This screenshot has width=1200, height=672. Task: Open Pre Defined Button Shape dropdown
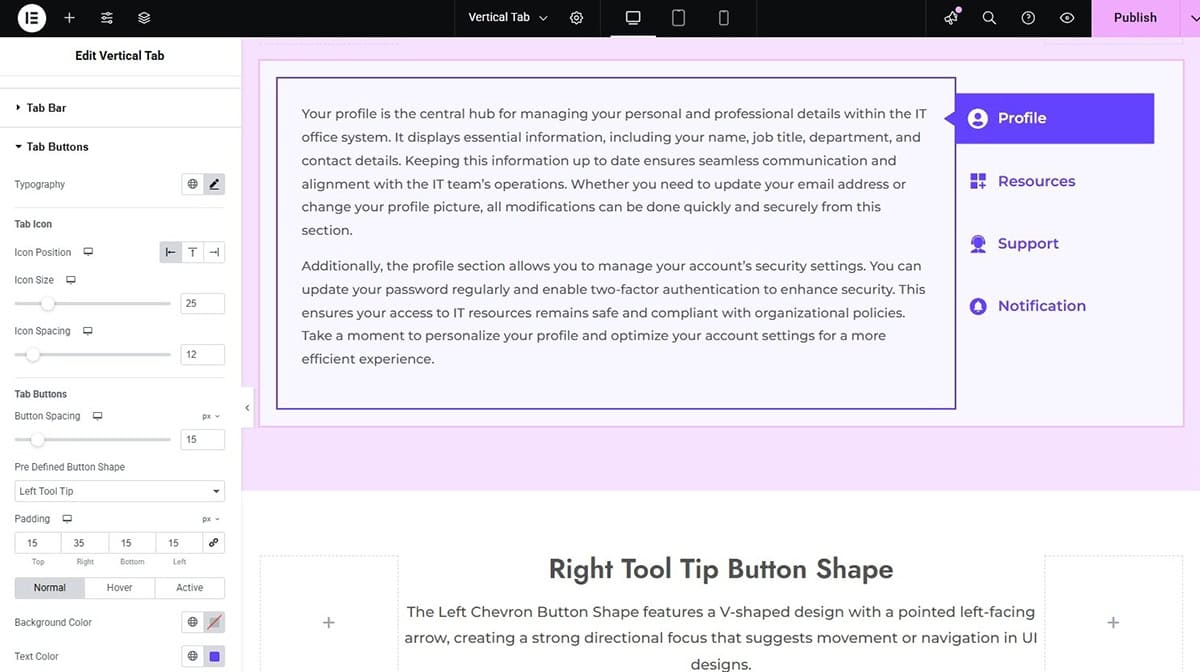click(120, 491)
